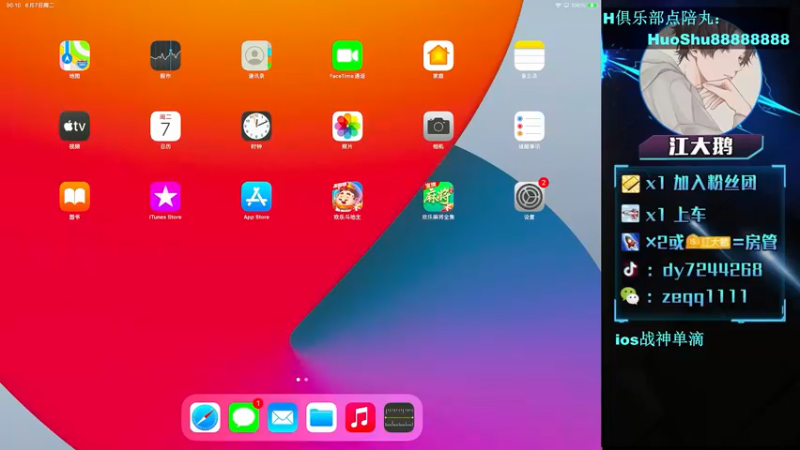Open the App Store
This screenshot has height=450, width=800.
[x=256, y=196]
